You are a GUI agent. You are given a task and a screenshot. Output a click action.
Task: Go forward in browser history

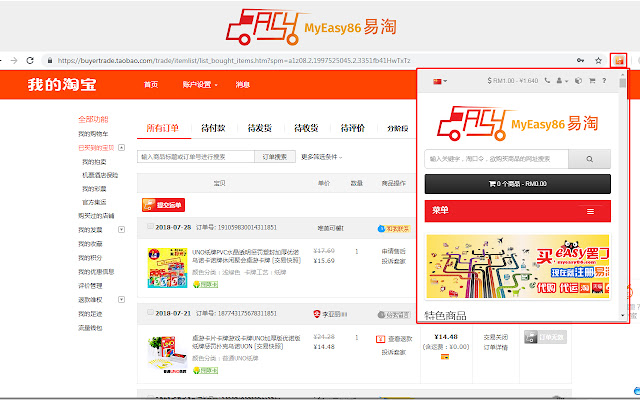[14, 60]
